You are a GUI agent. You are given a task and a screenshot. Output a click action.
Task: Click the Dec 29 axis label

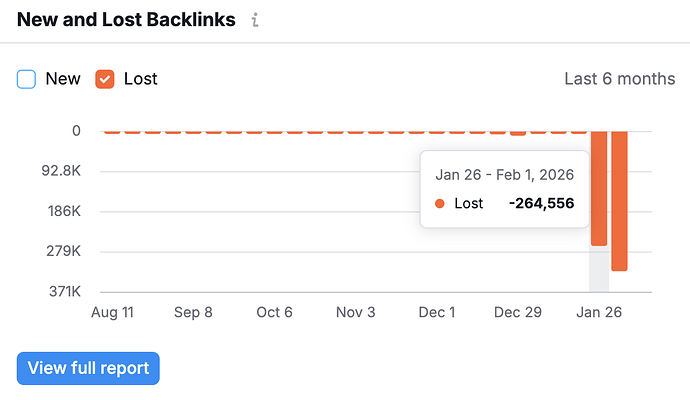coord(518,313)
